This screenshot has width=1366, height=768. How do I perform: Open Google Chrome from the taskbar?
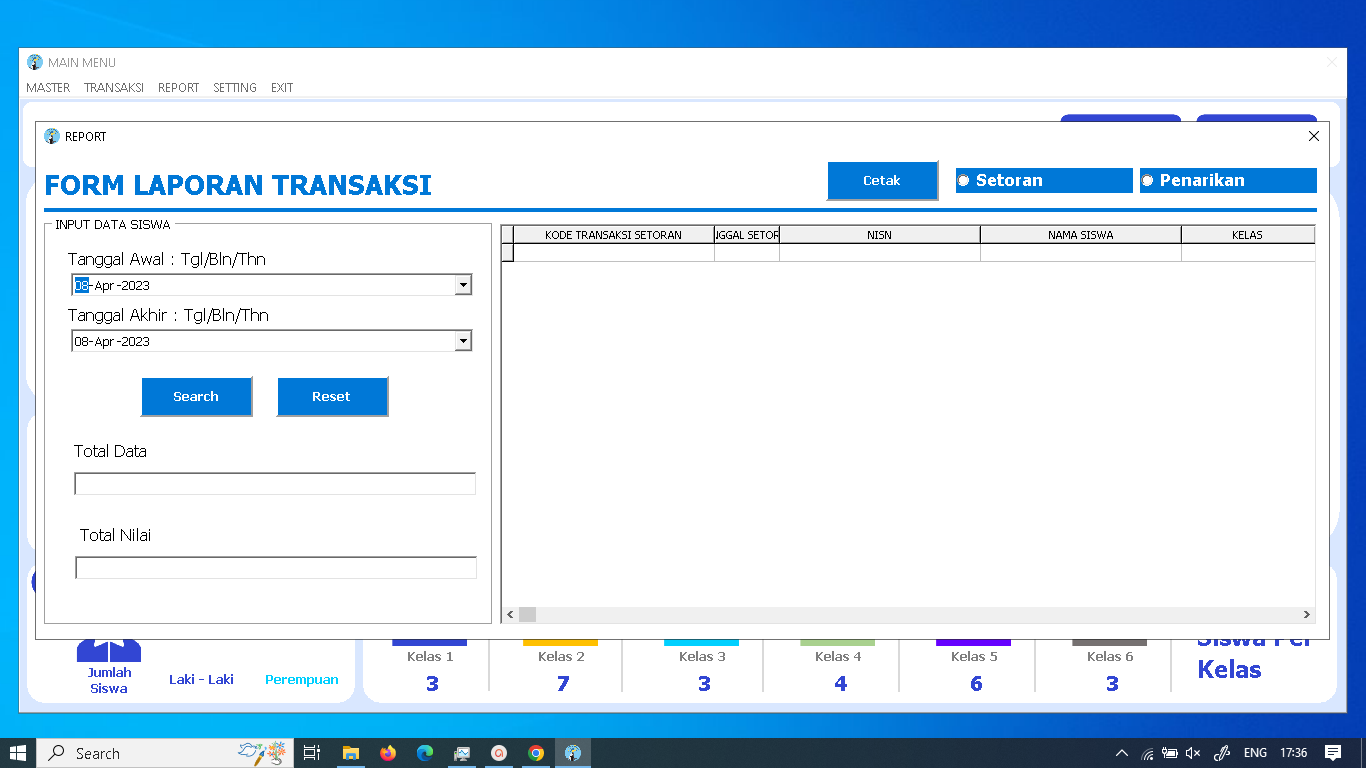(x=536, y=752)
